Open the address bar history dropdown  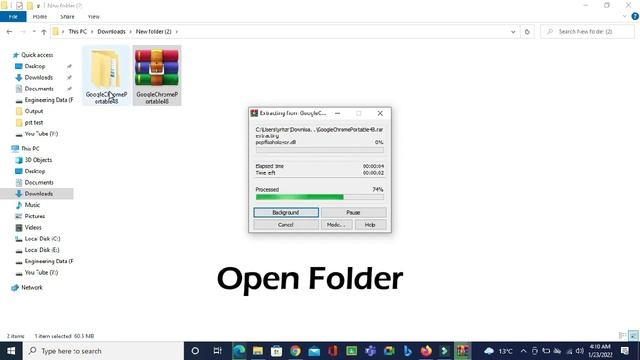(513, 31)
